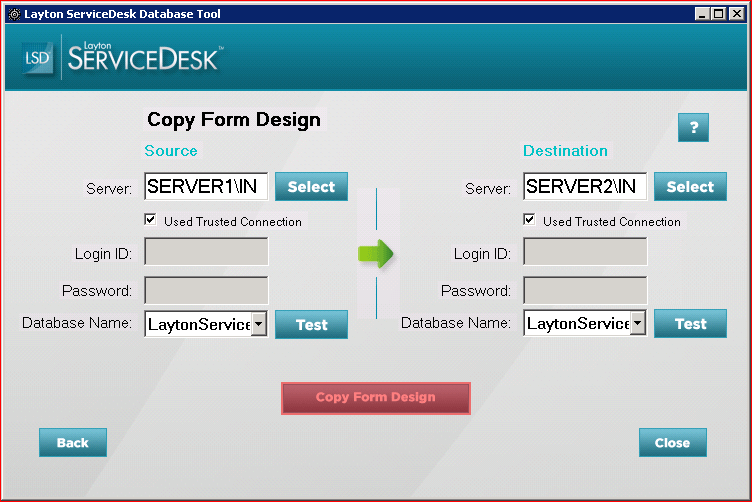Click the Source Server field SERVER1\IN
Viewport: 752px width, 502px height.
pyautogui.click(x=206, y=186)
